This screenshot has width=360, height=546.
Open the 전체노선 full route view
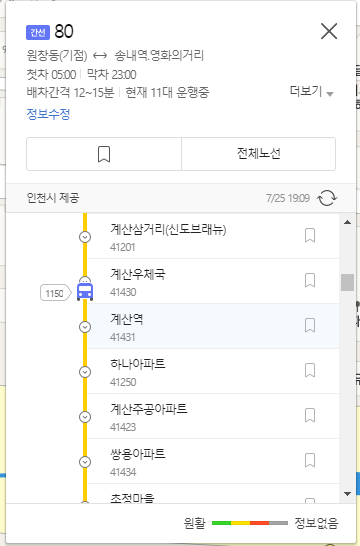[x=259, y=154]
